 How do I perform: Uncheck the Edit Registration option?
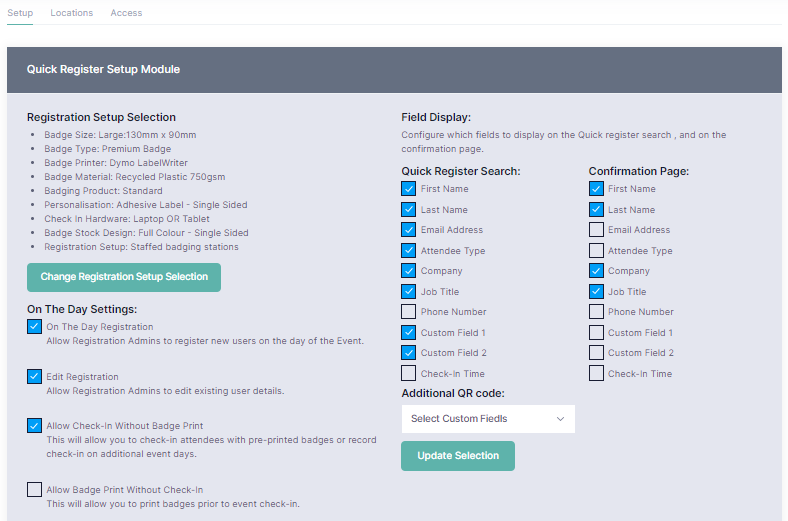(x=35, y=377)
